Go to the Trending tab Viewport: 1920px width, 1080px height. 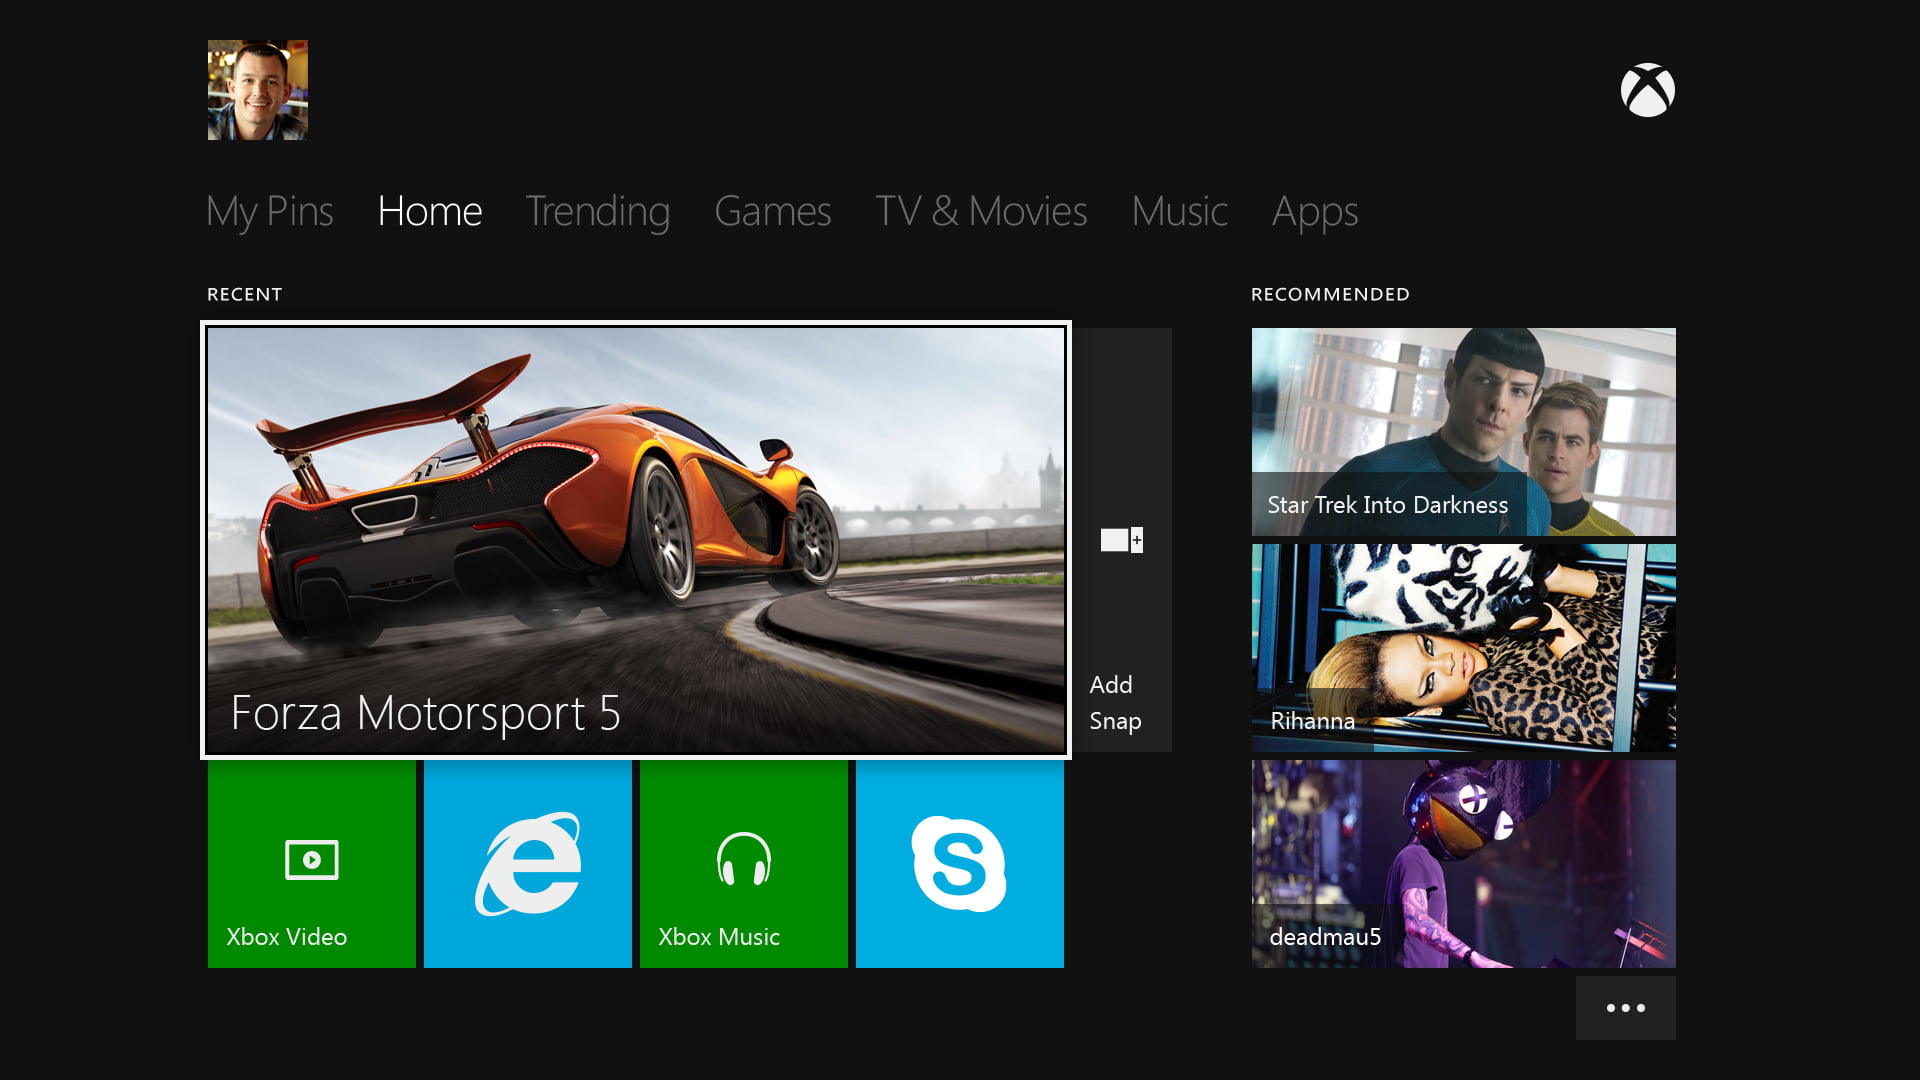pos(597,211)
